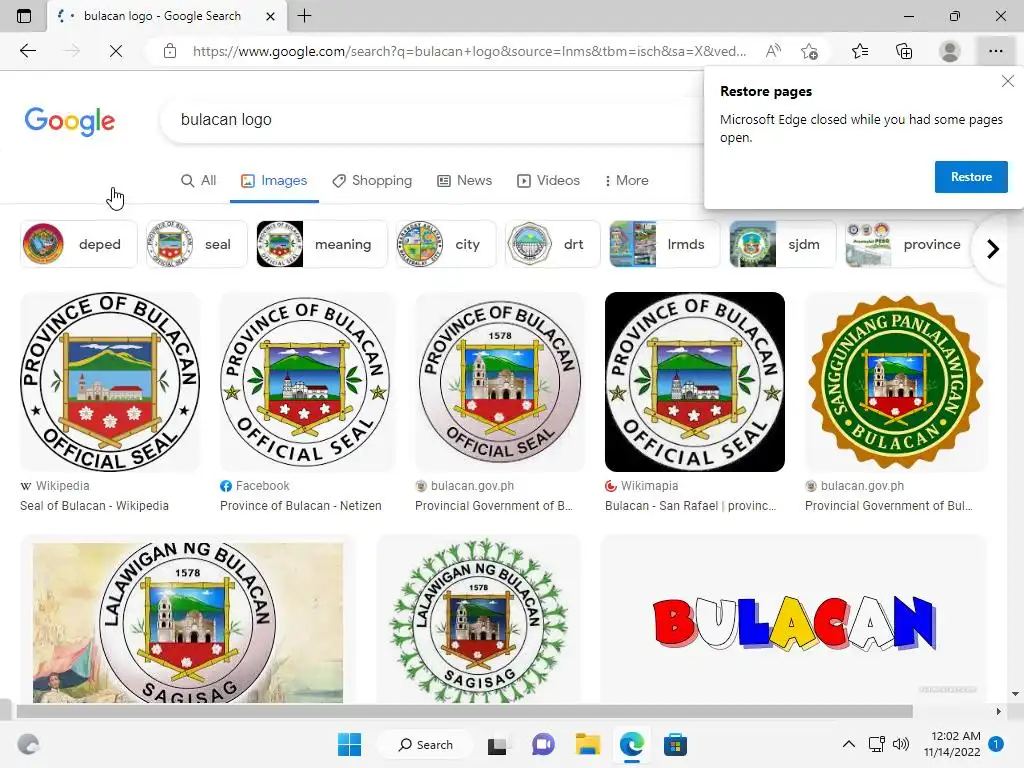
Task: Open the notification badge icon
Action: point(996,743)
